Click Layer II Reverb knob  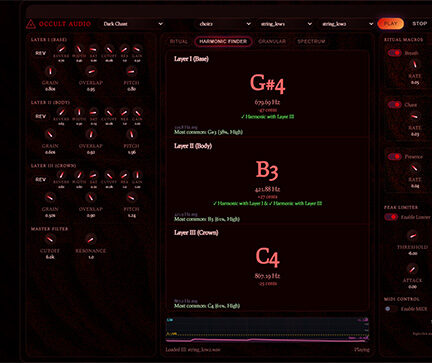point(61,112)
